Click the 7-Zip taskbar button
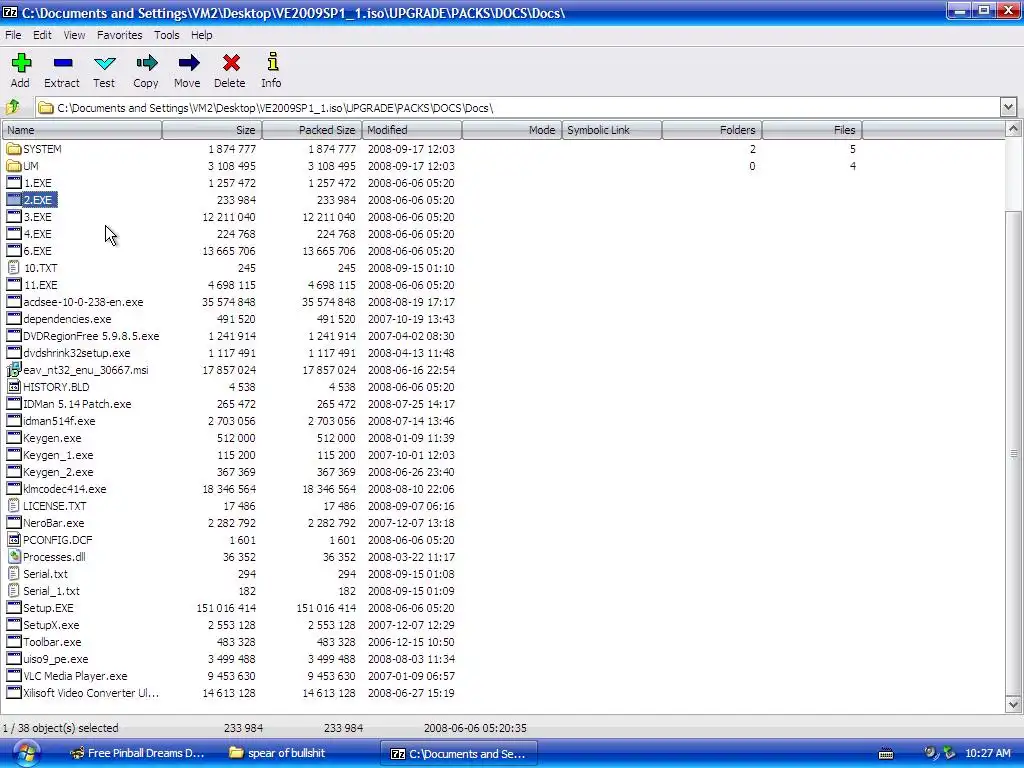 pyautogui.click(x=458, y=753)
